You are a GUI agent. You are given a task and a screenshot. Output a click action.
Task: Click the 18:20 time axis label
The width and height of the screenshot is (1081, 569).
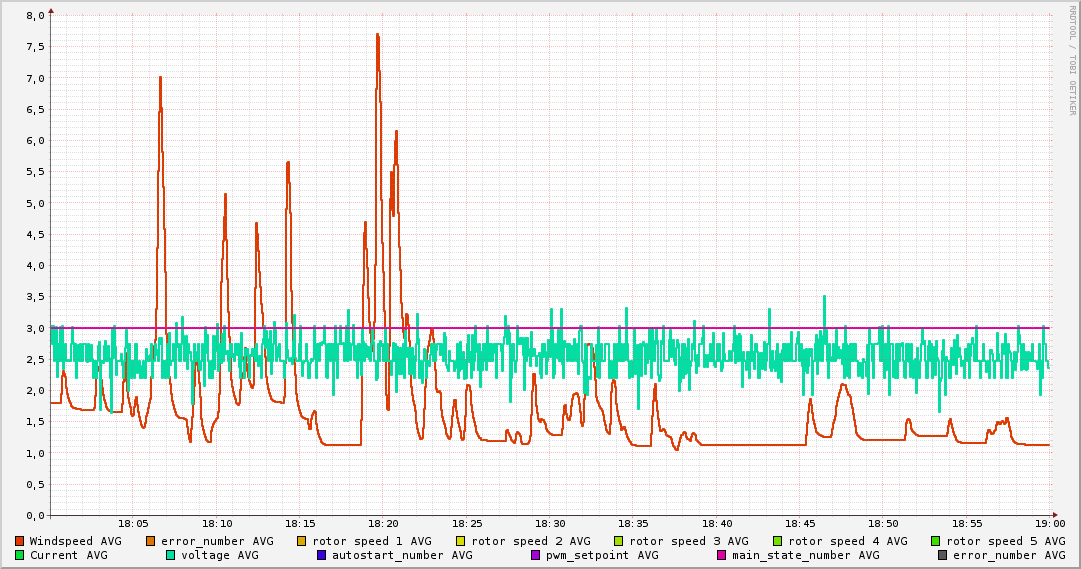click(383, 523)
